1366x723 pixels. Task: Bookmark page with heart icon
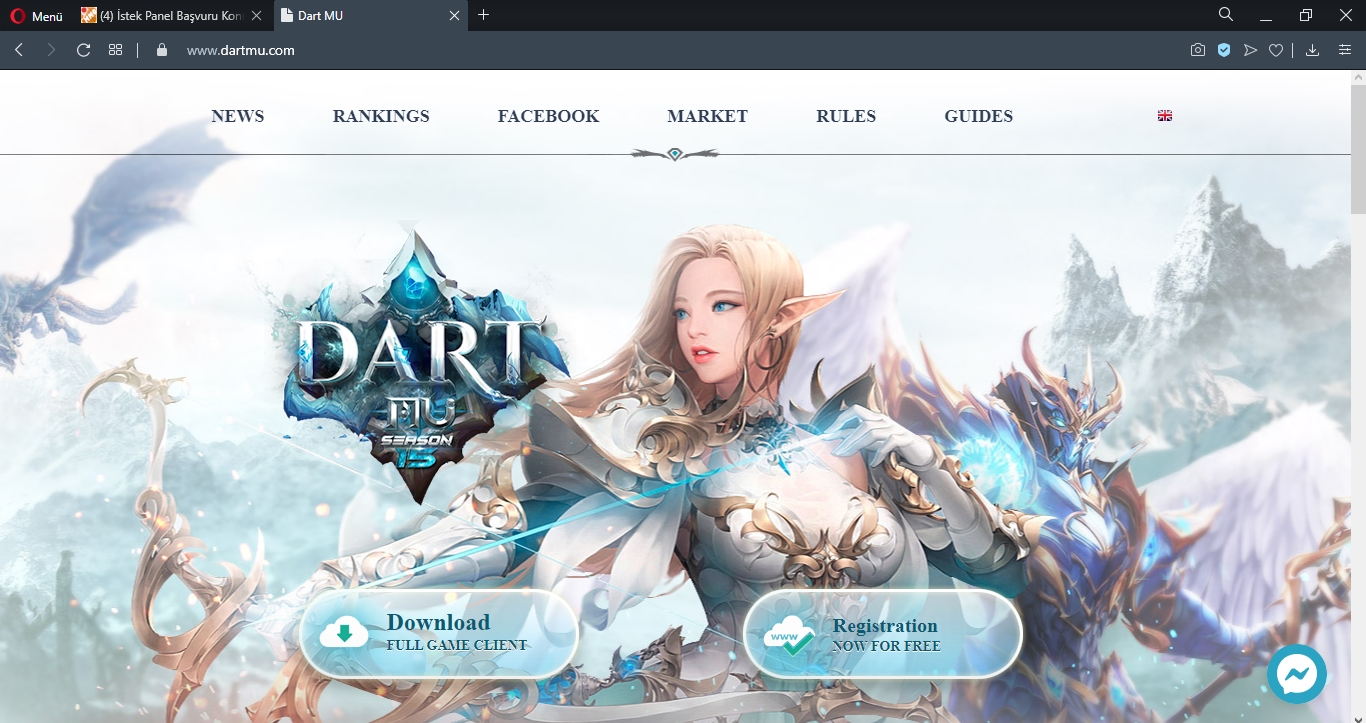tap(1276, 50)
